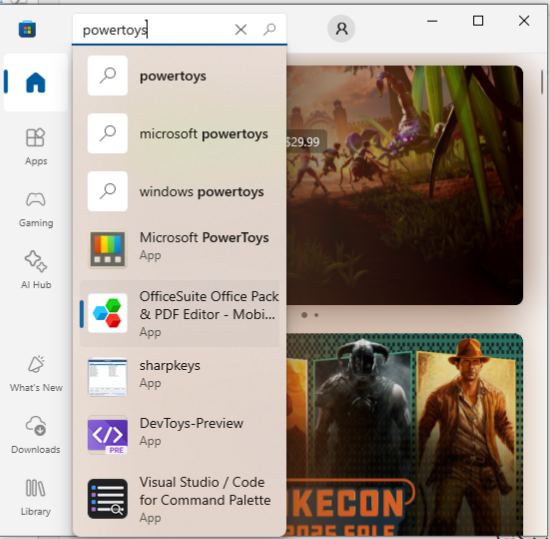Click the Microsoft Store logo icon
The image size is (550, 539).
click(27, 29)
